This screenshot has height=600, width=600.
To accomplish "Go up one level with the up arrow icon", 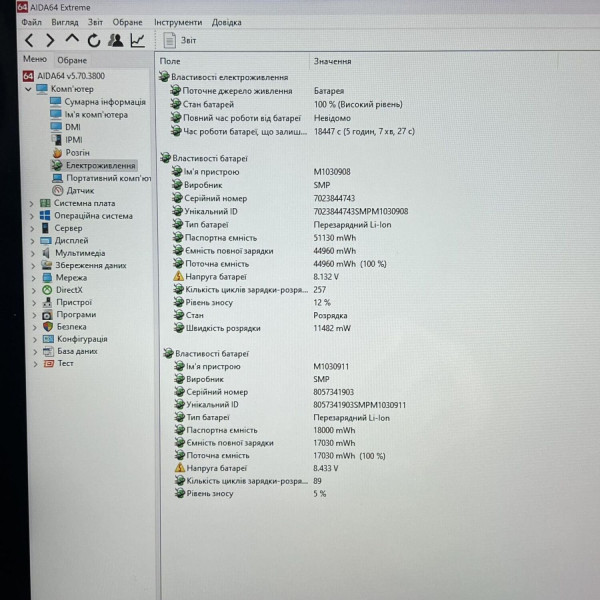I will [72, 39].
